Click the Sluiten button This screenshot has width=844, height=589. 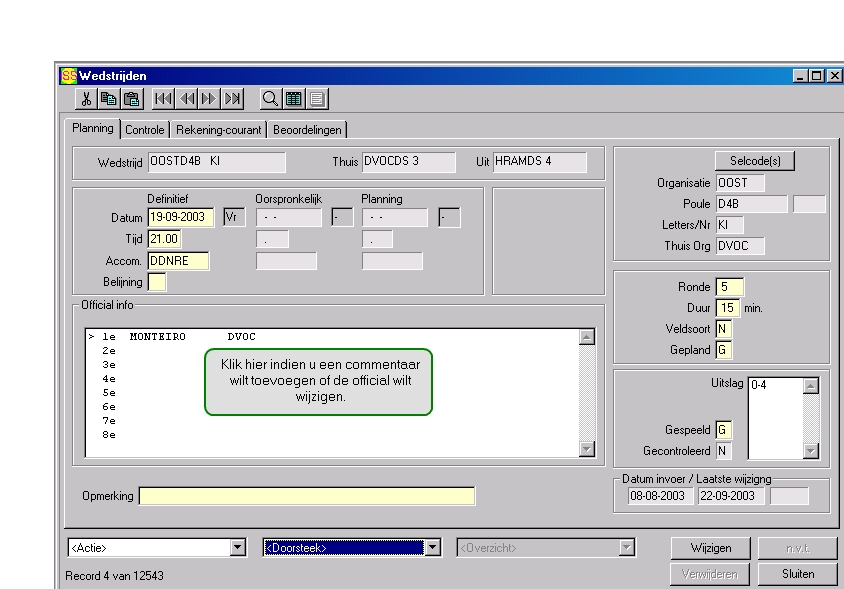(798, 574)
